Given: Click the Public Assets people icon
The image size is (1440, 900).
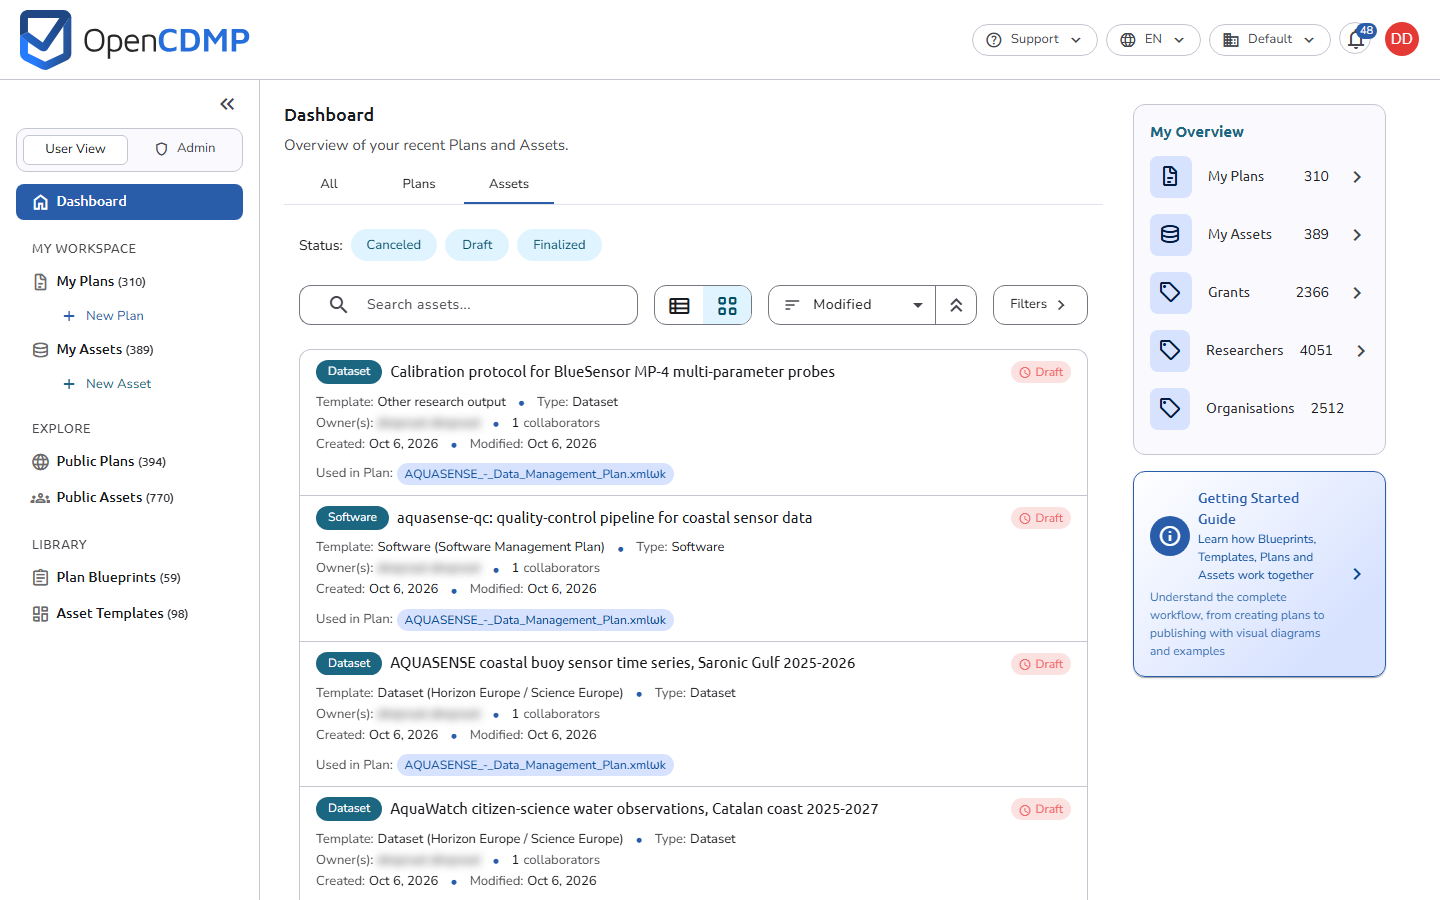Looking at the screenshot, I should pos(40,498).
